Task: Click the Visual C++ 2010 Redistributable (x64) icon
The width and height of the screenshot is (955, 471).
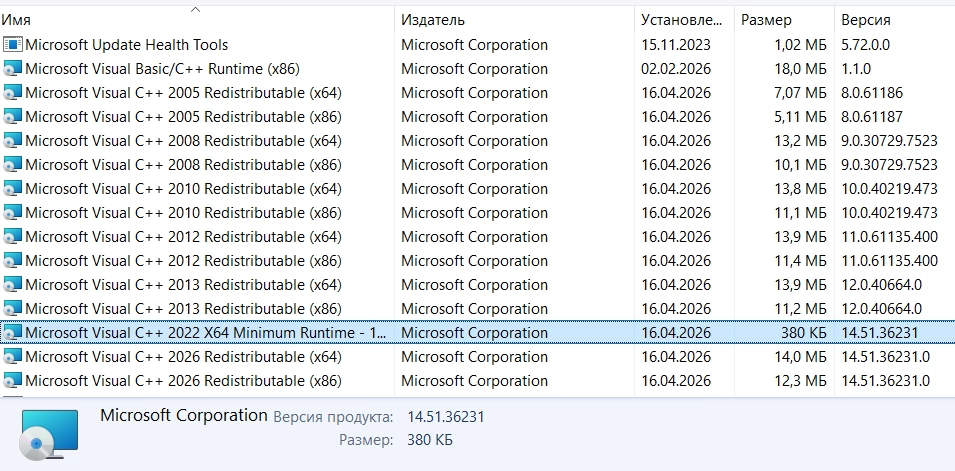Action: click(x=13, y=189)
